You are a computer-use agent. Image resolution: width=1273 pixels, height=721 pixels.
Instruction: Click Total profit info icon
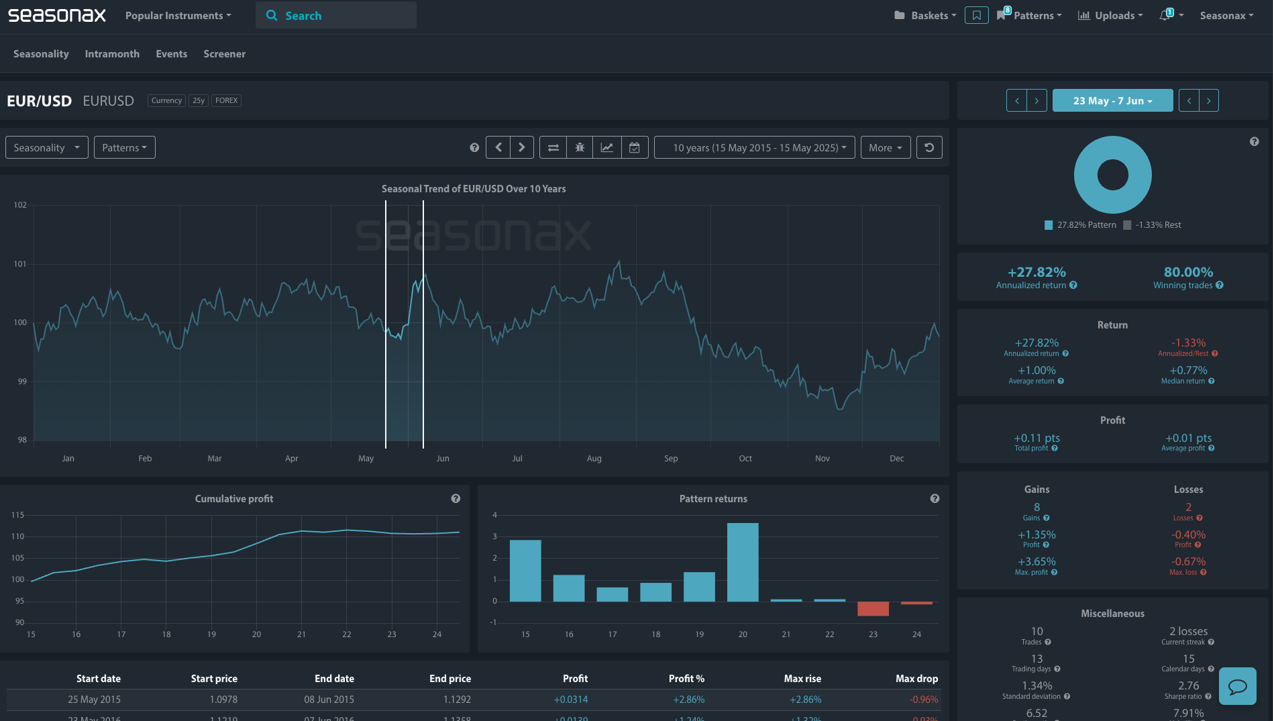pyautogui.click(x=1054, y=448)
